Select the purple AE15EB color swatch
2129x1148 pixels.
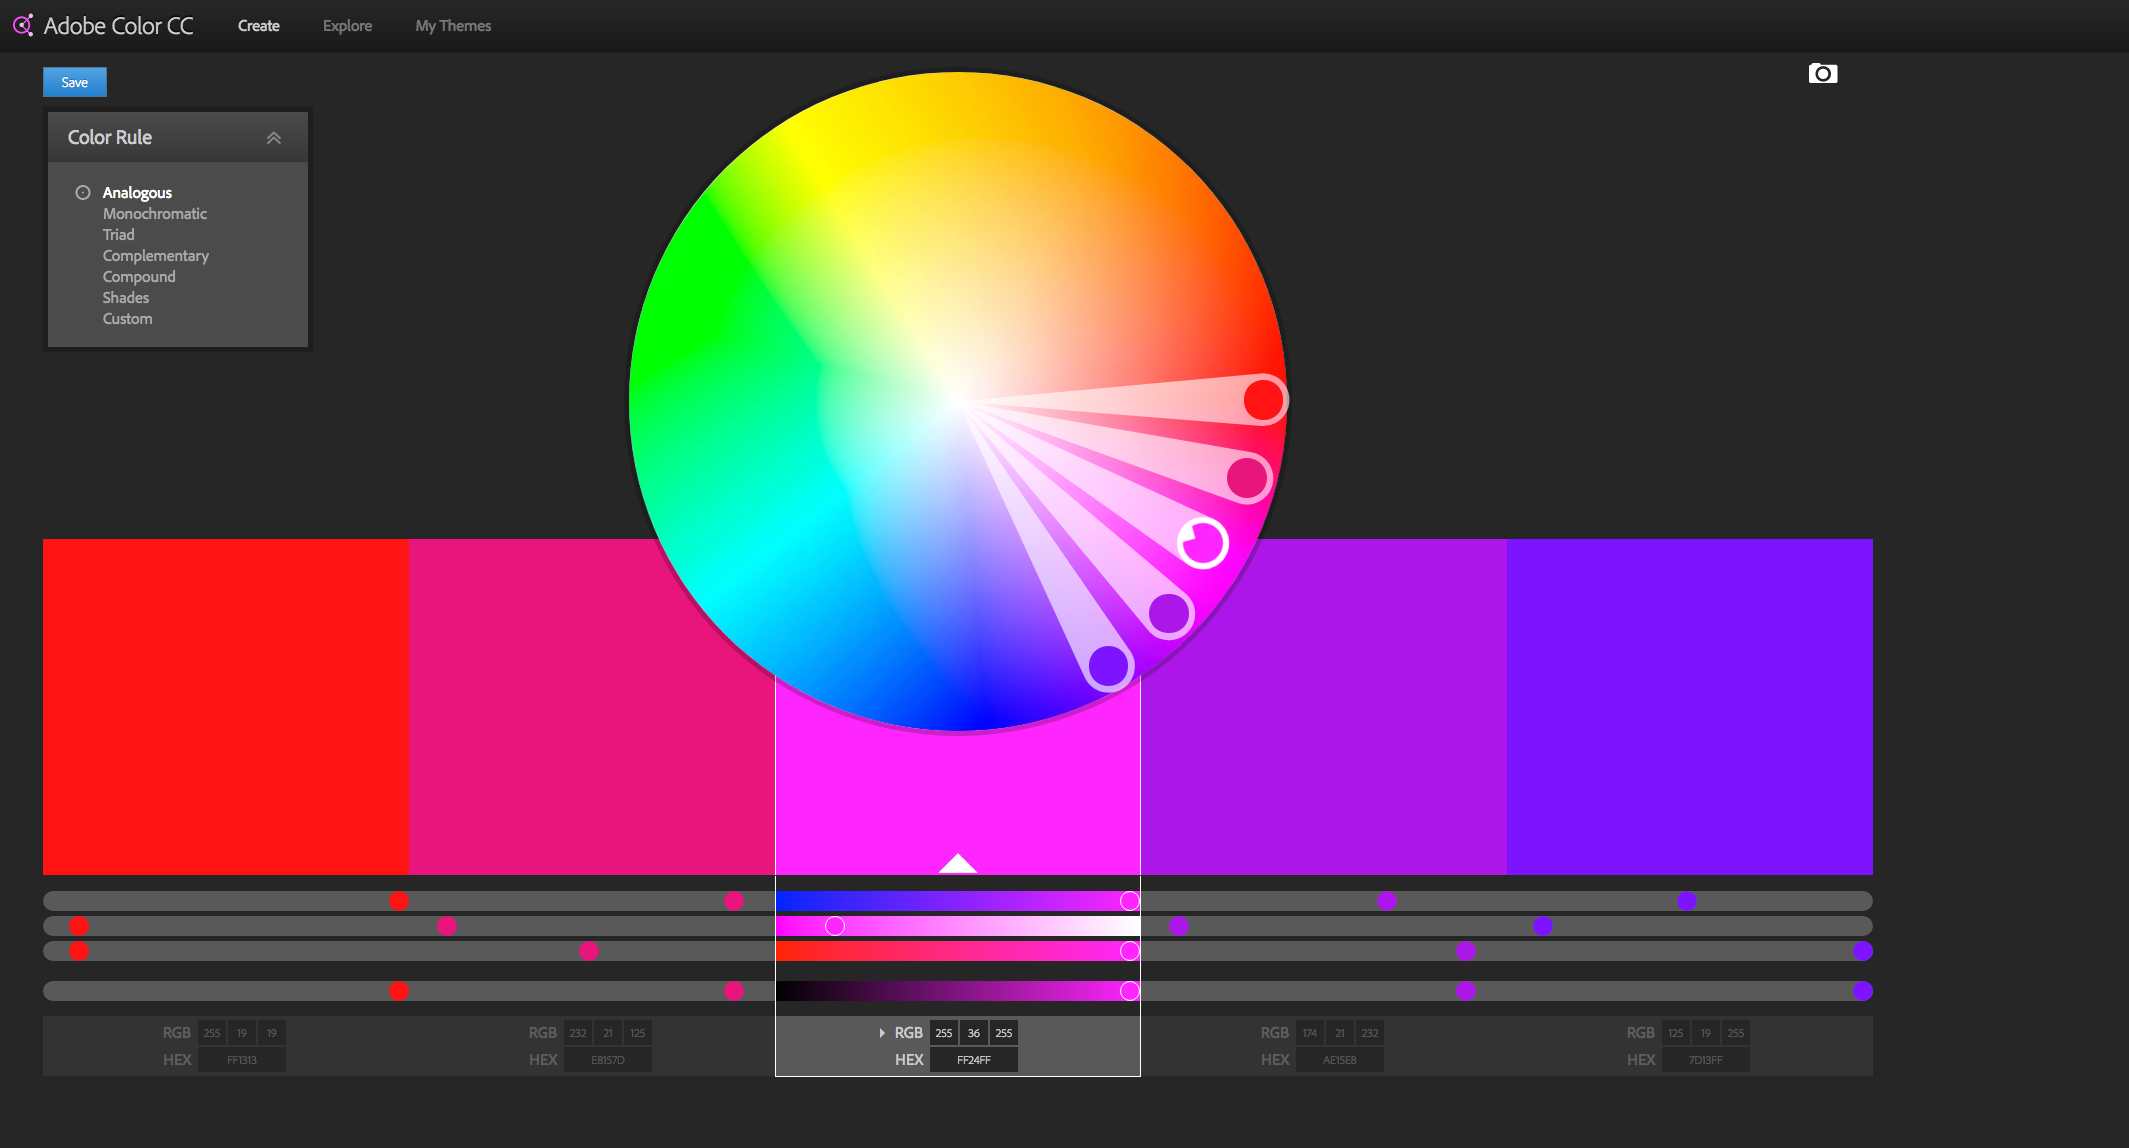tap(1324, 707)
